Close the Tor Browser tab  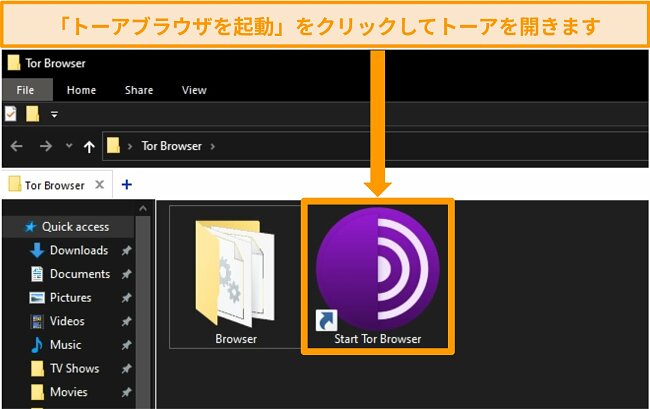click(99, 184)
